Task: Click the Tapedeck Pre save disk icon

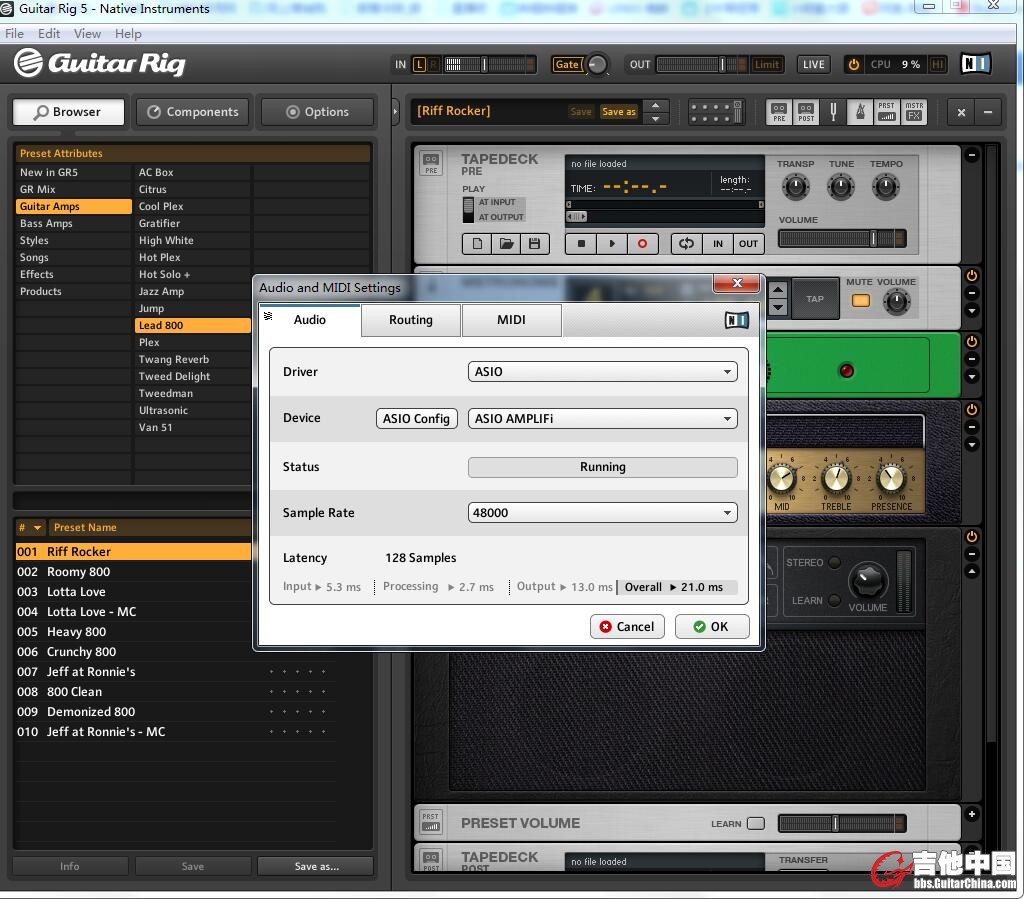Action: point(534,244)
